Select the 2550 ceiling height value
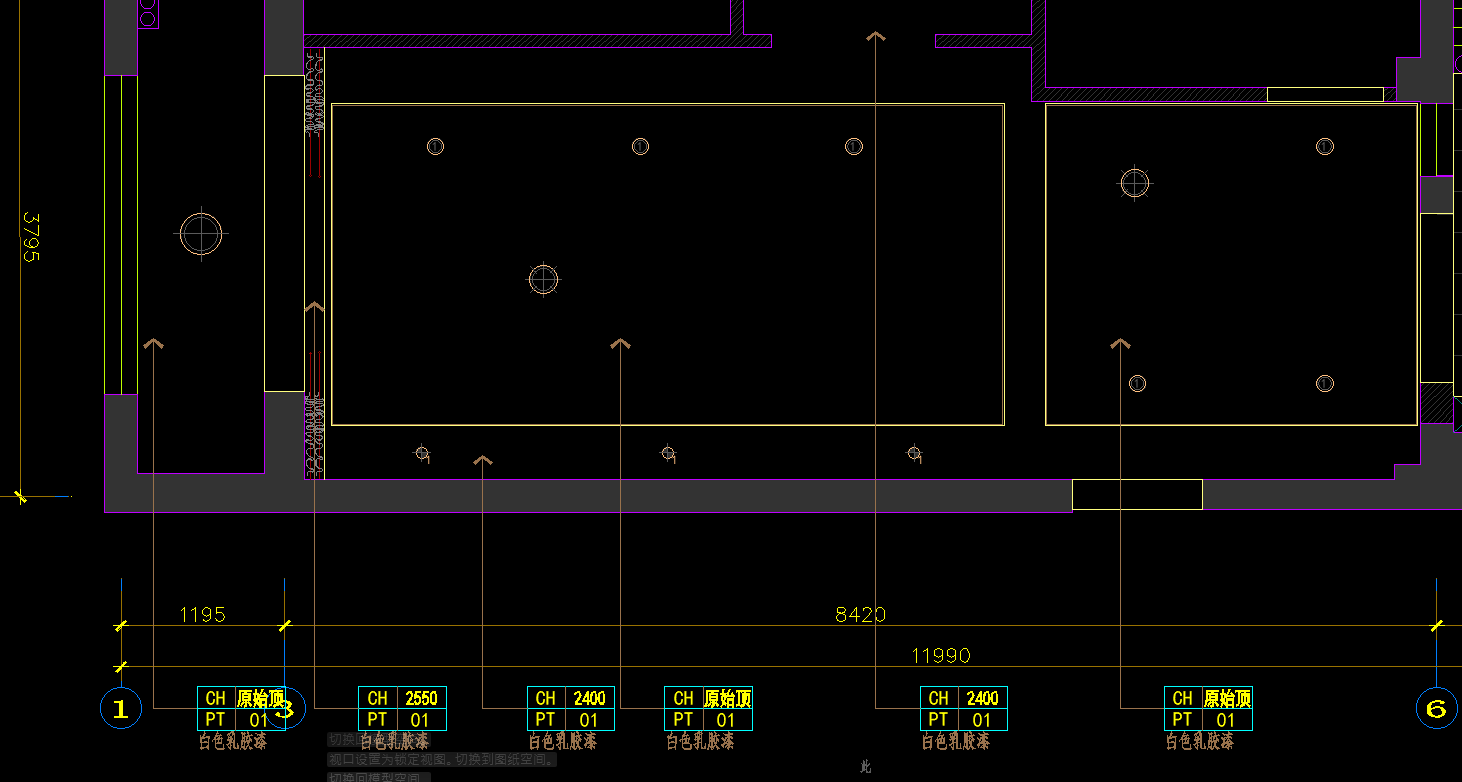1462x782 pixels. (421, 698)
